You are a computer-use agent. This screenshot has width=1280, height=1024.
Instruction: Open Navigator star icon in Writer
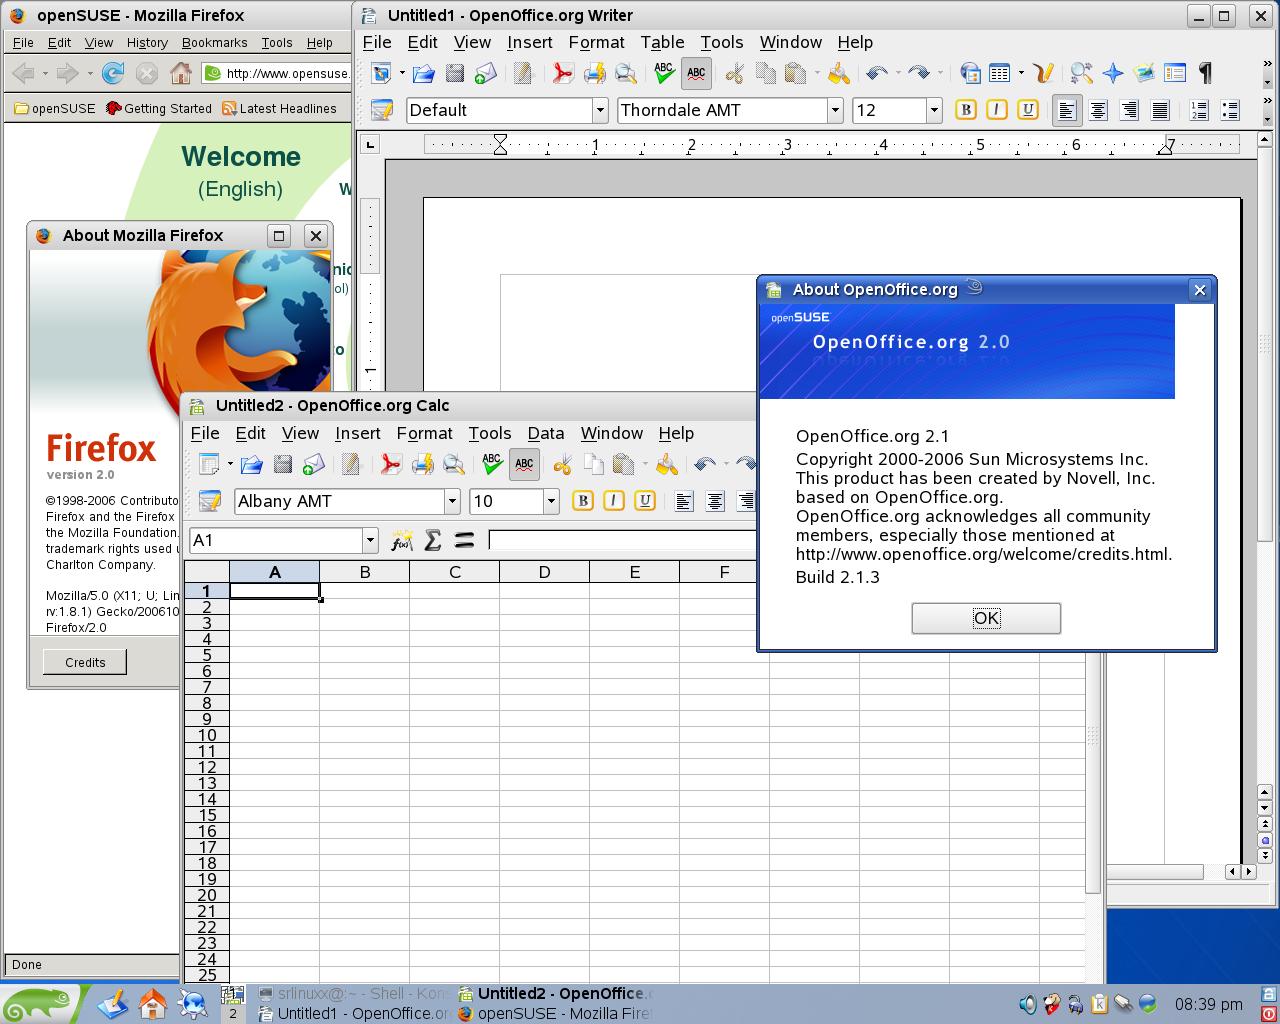pyautogui.click(x=1112, y=73)
